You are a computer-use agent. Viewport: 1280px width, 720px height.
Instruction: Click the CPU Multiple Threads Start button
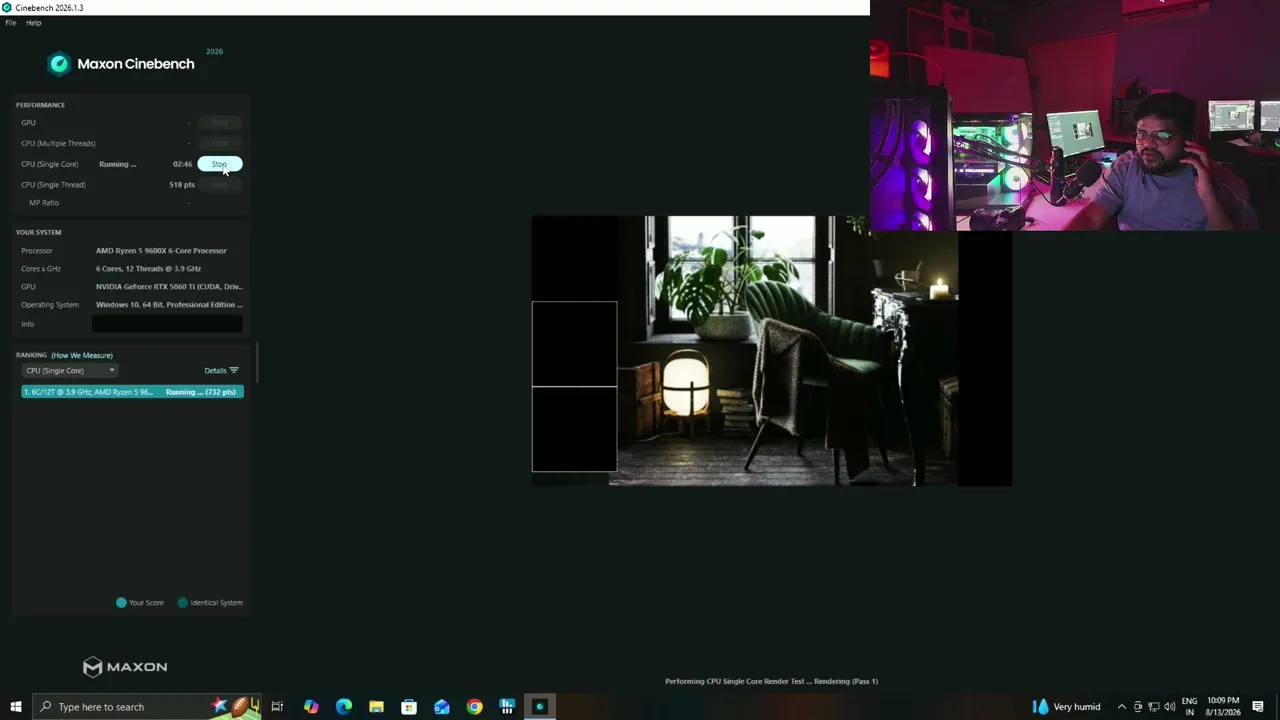pos(220,143)
